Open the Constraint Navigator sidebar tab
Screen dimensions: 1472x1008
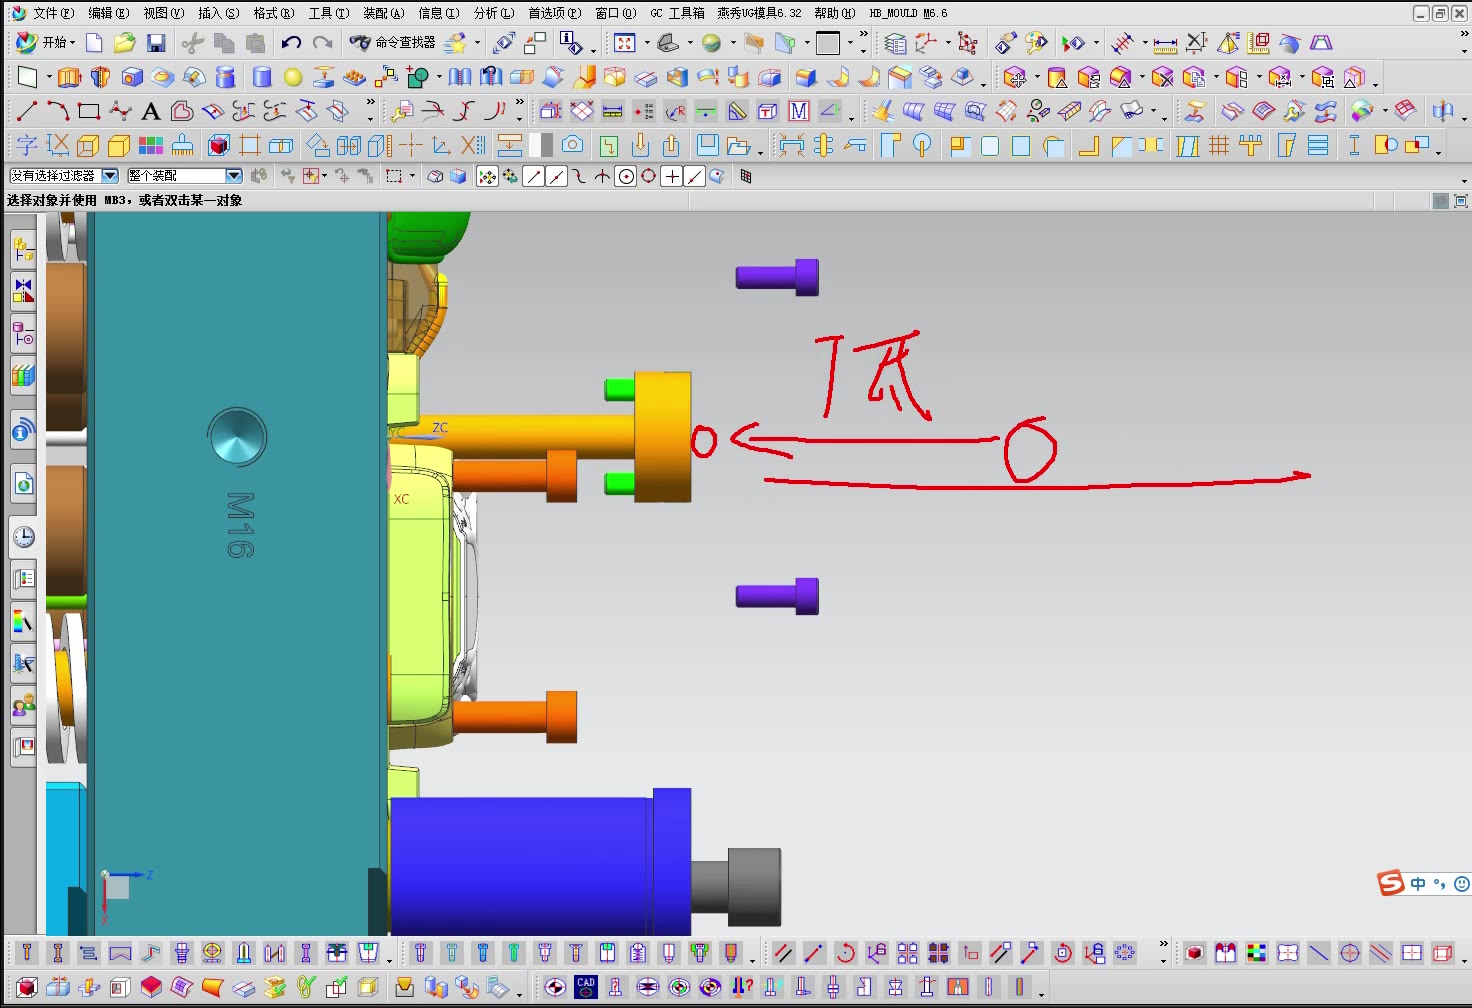click(24, 291)
